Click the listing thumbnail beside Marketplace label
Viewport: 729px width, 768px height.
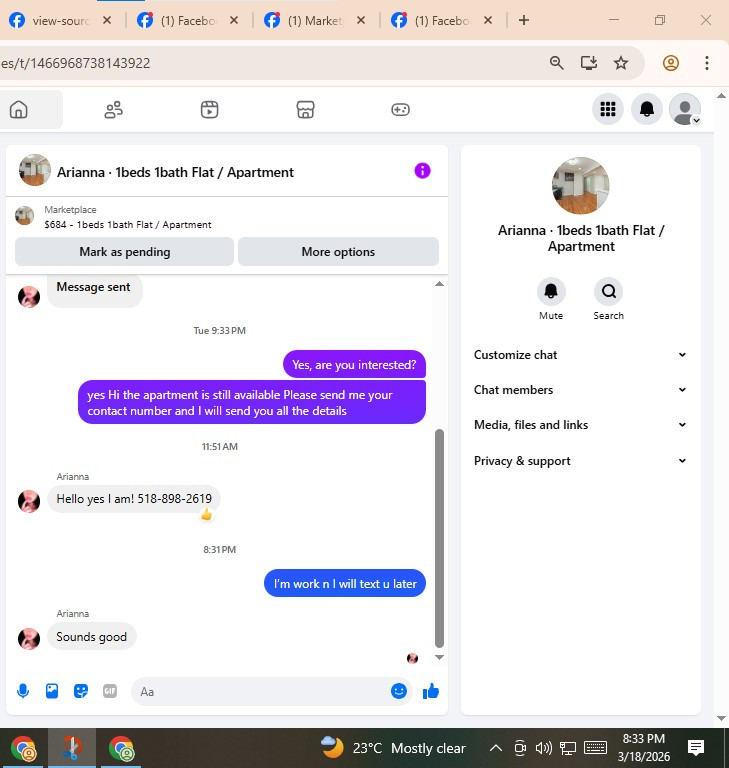click(24, 216)
